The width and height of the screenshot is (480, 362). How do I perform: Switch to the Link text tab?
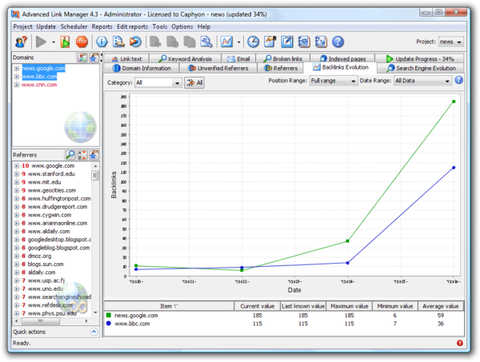126,59
